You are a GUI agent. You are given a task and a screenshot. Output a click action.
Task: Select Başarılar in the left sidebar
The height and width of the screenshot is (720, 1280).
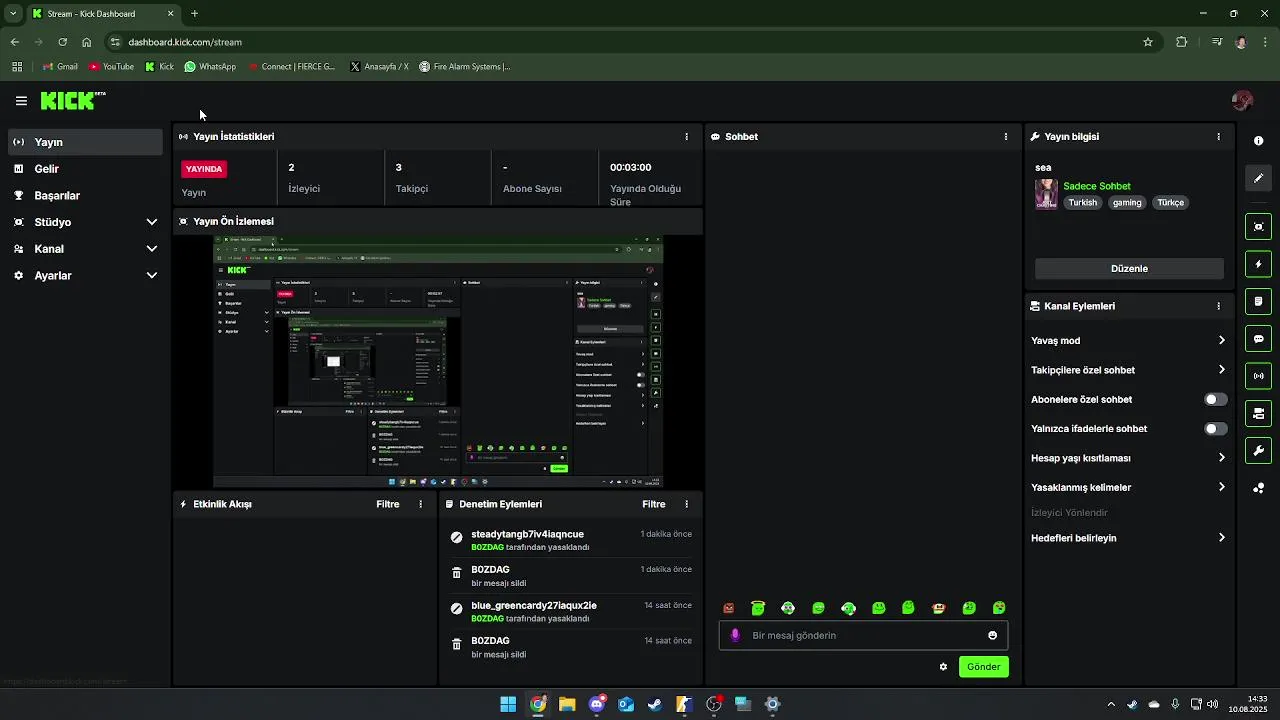click(x=85, y=196)
